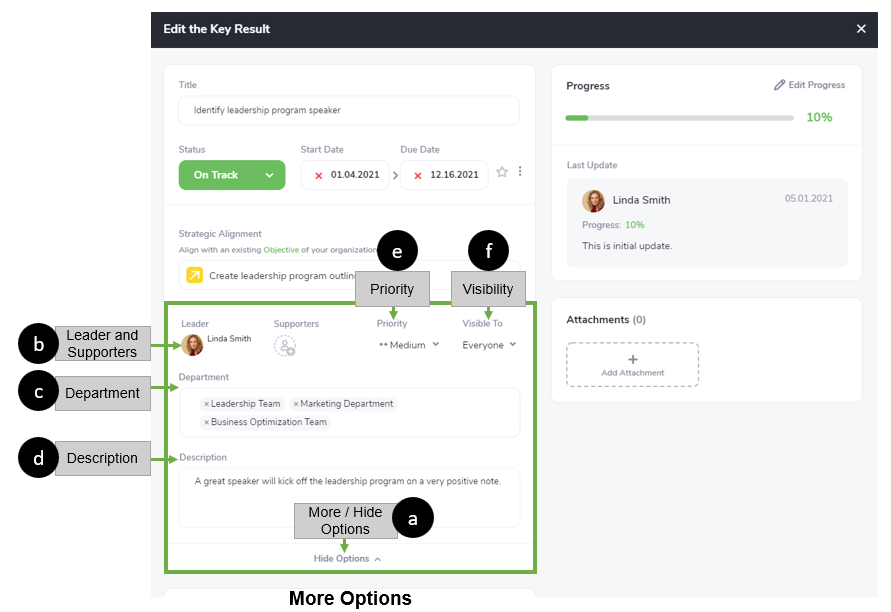Click the progress bar
The width and height of the screenshot is (891, 612).
679,118
